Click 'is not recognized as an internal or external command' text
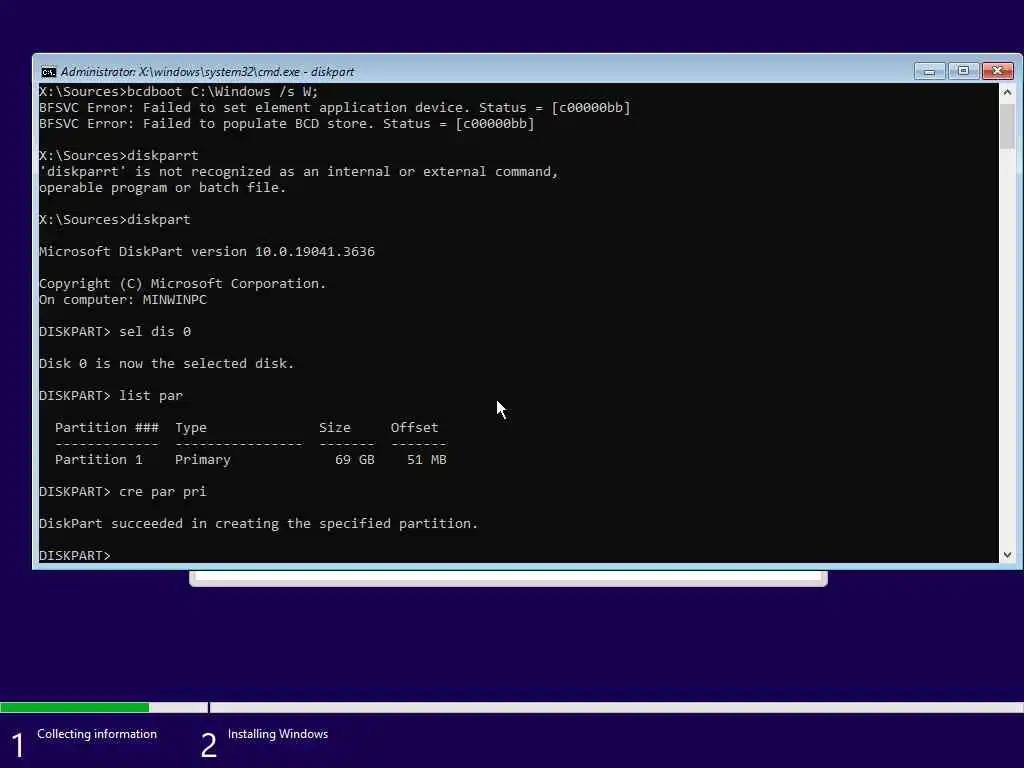Image resolution: width=1024 pixels, height=768 pixels. coord(347,172)
